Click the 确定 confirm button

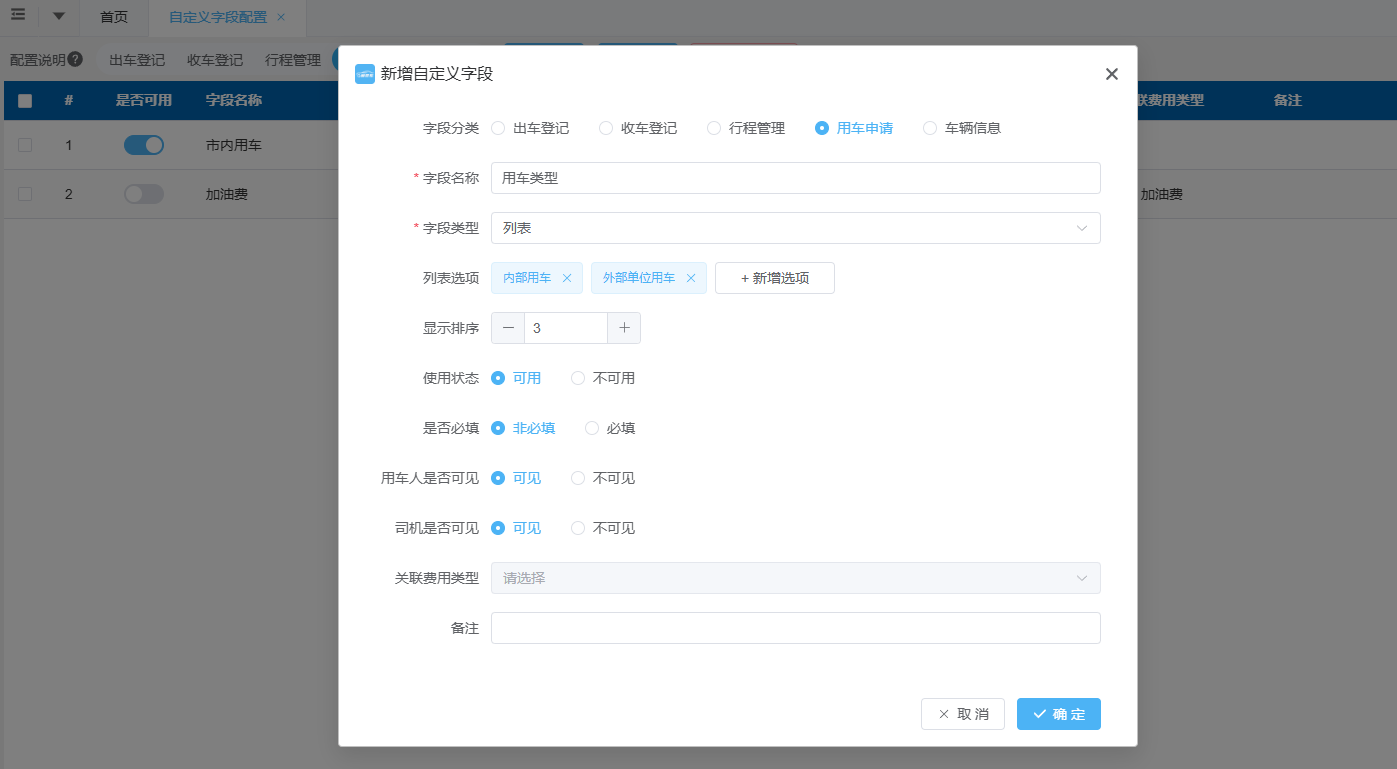[1058, 714]
